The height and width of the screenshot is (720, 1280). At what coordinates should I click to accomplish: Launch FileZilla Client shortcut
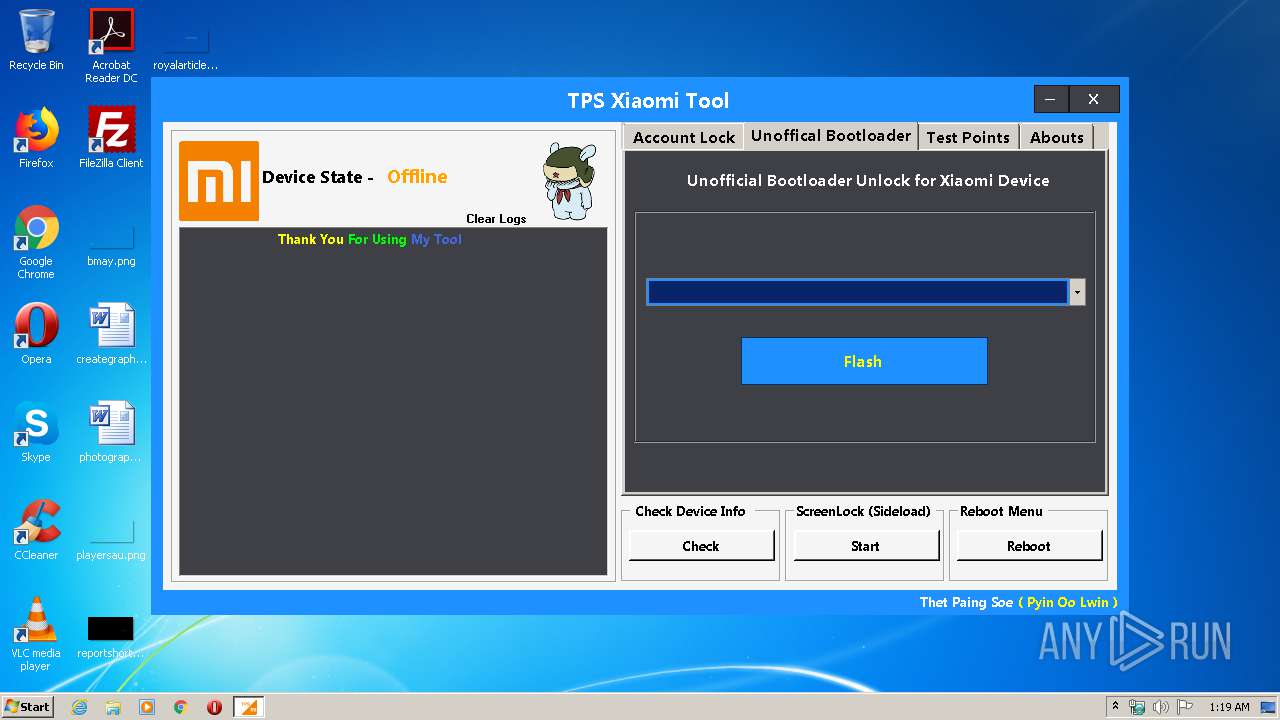point(111,138)
